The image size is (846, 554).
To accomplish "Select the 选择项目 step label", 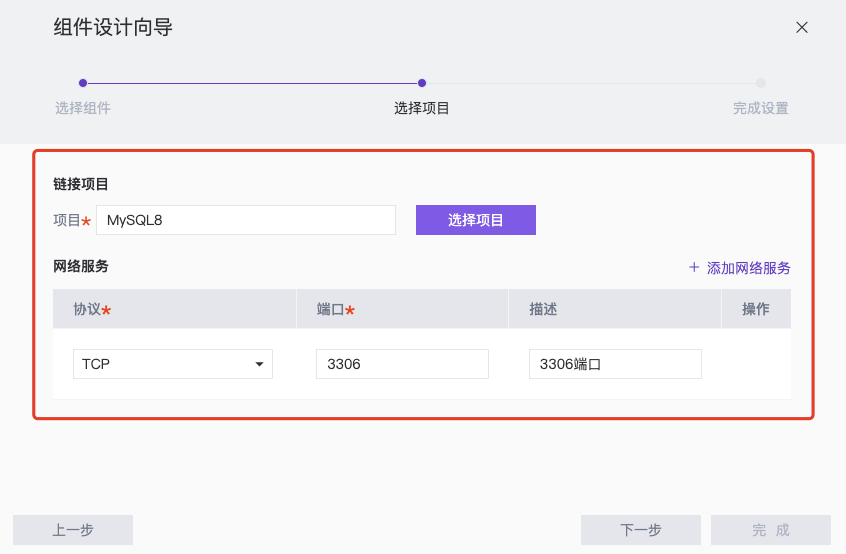I will coord(422,108).
